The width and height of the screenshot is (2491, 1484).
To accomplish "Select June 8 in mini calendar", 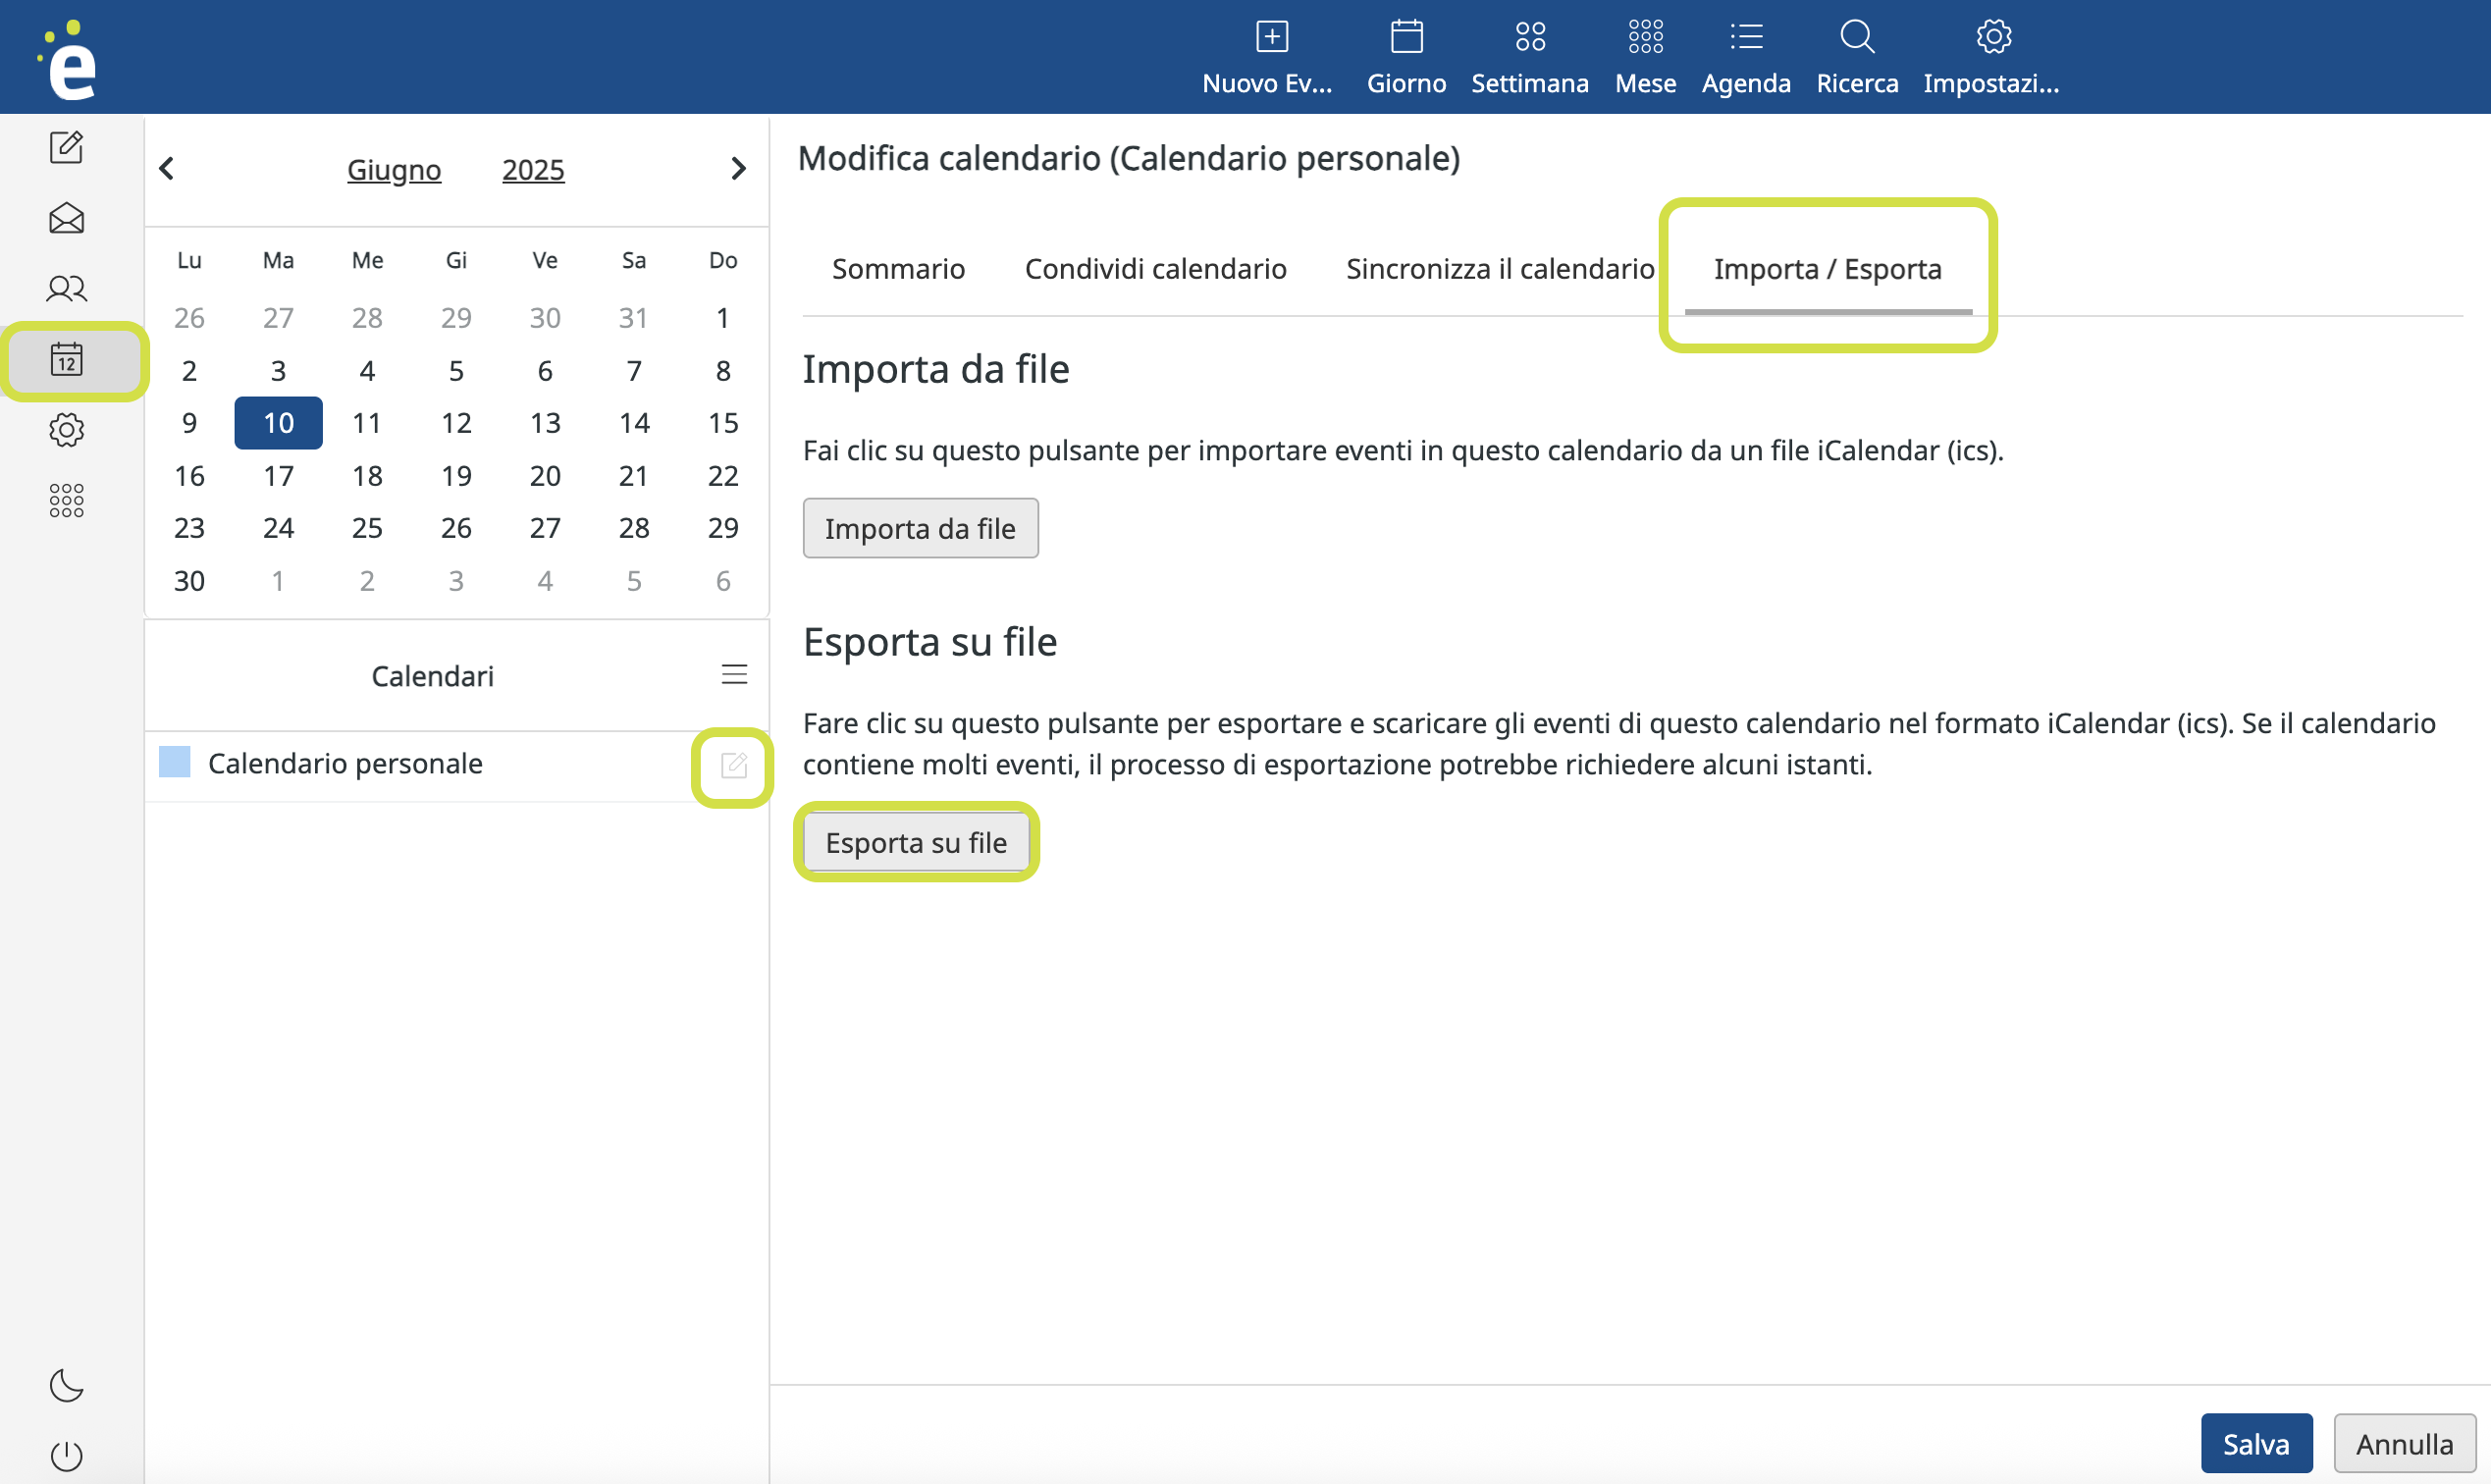I will 723,371.
